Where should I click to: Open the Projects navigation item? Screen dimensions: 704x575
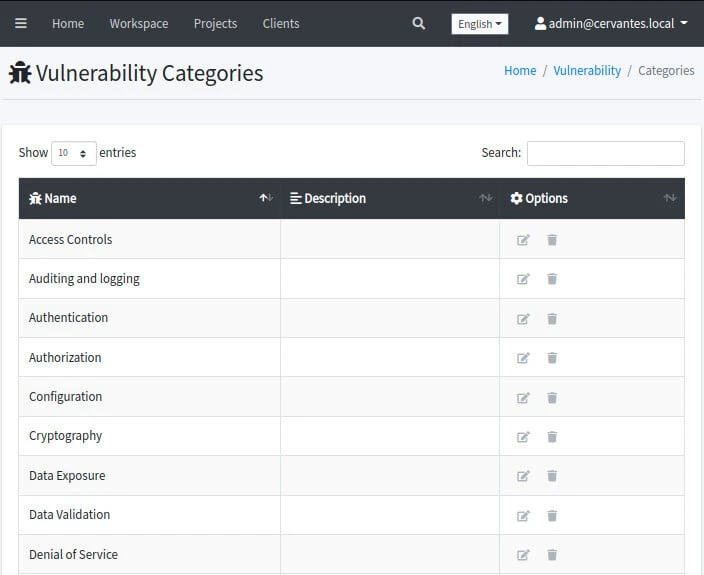215,23
